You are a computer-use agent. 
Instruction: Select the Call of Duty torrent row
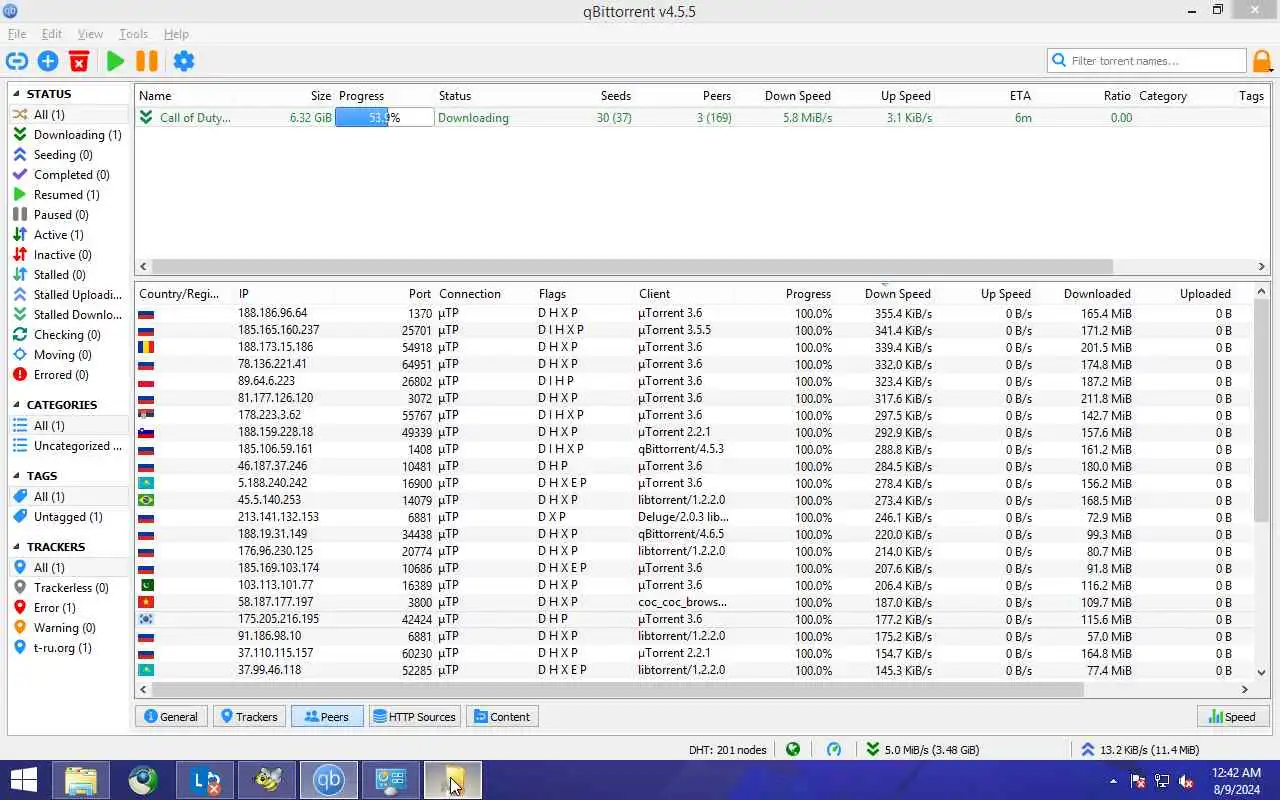[x=701, y=117]
